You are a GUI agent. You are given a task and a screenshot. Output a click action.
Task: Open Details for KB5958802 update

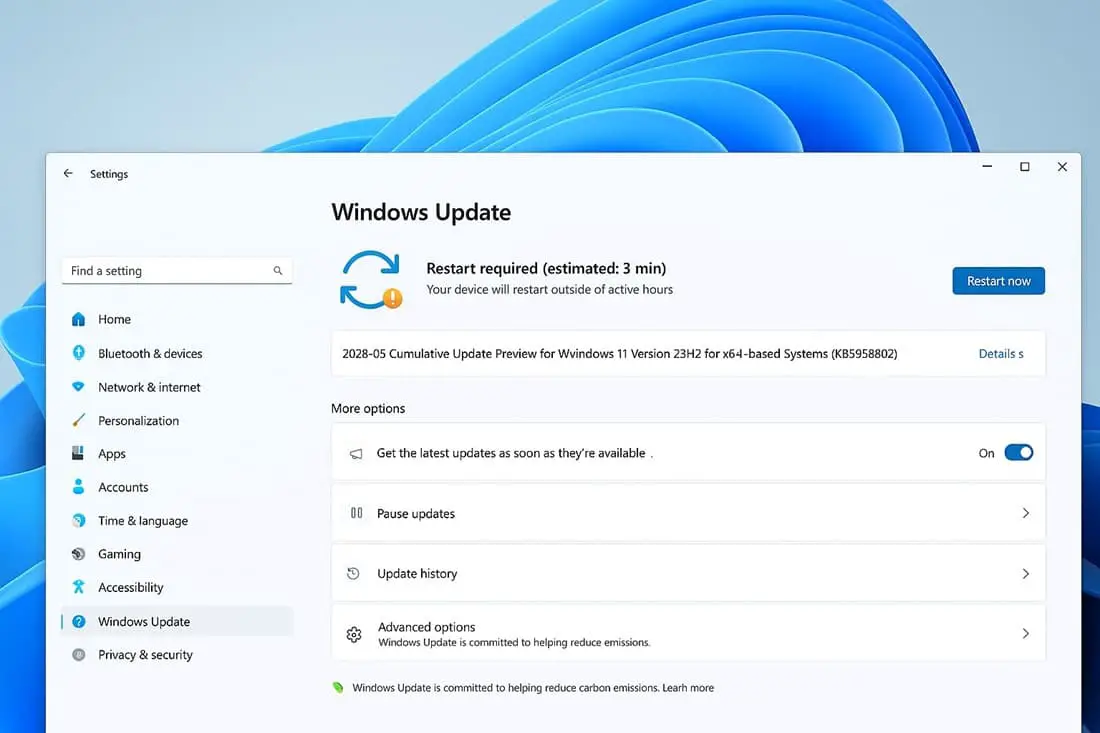pyautogui.click(x=1000, y=354)
